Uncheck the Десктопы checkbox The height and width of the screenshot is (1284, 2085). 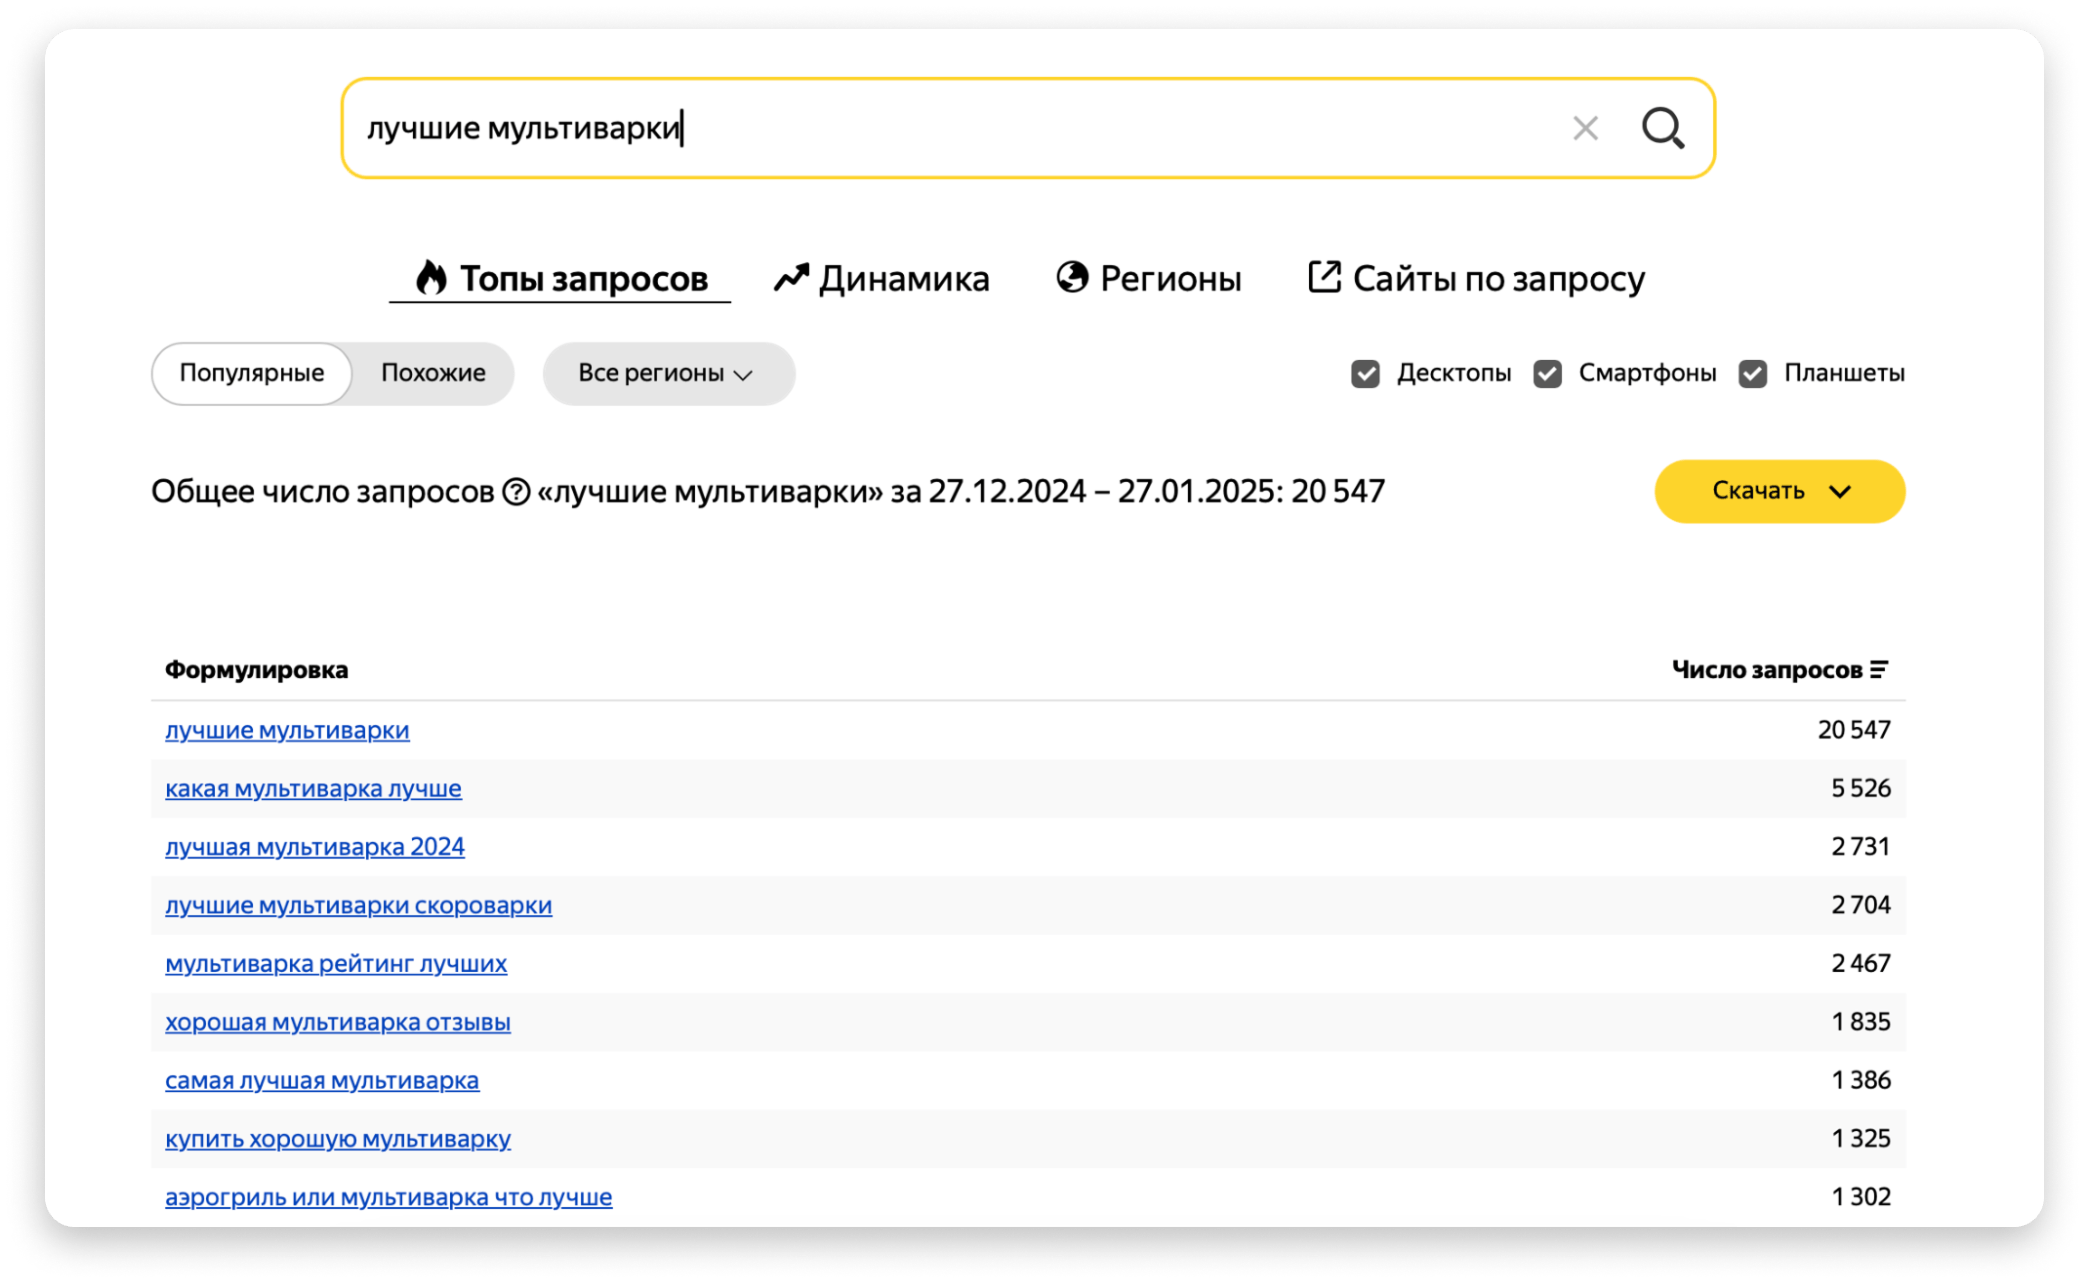[x=1365, y=374]
